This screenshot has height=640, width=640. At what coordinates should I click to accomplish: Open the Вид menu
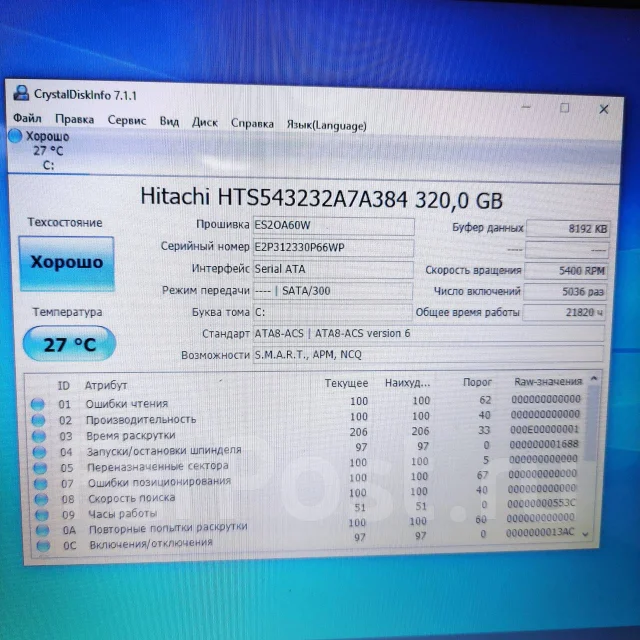(169, 122)
